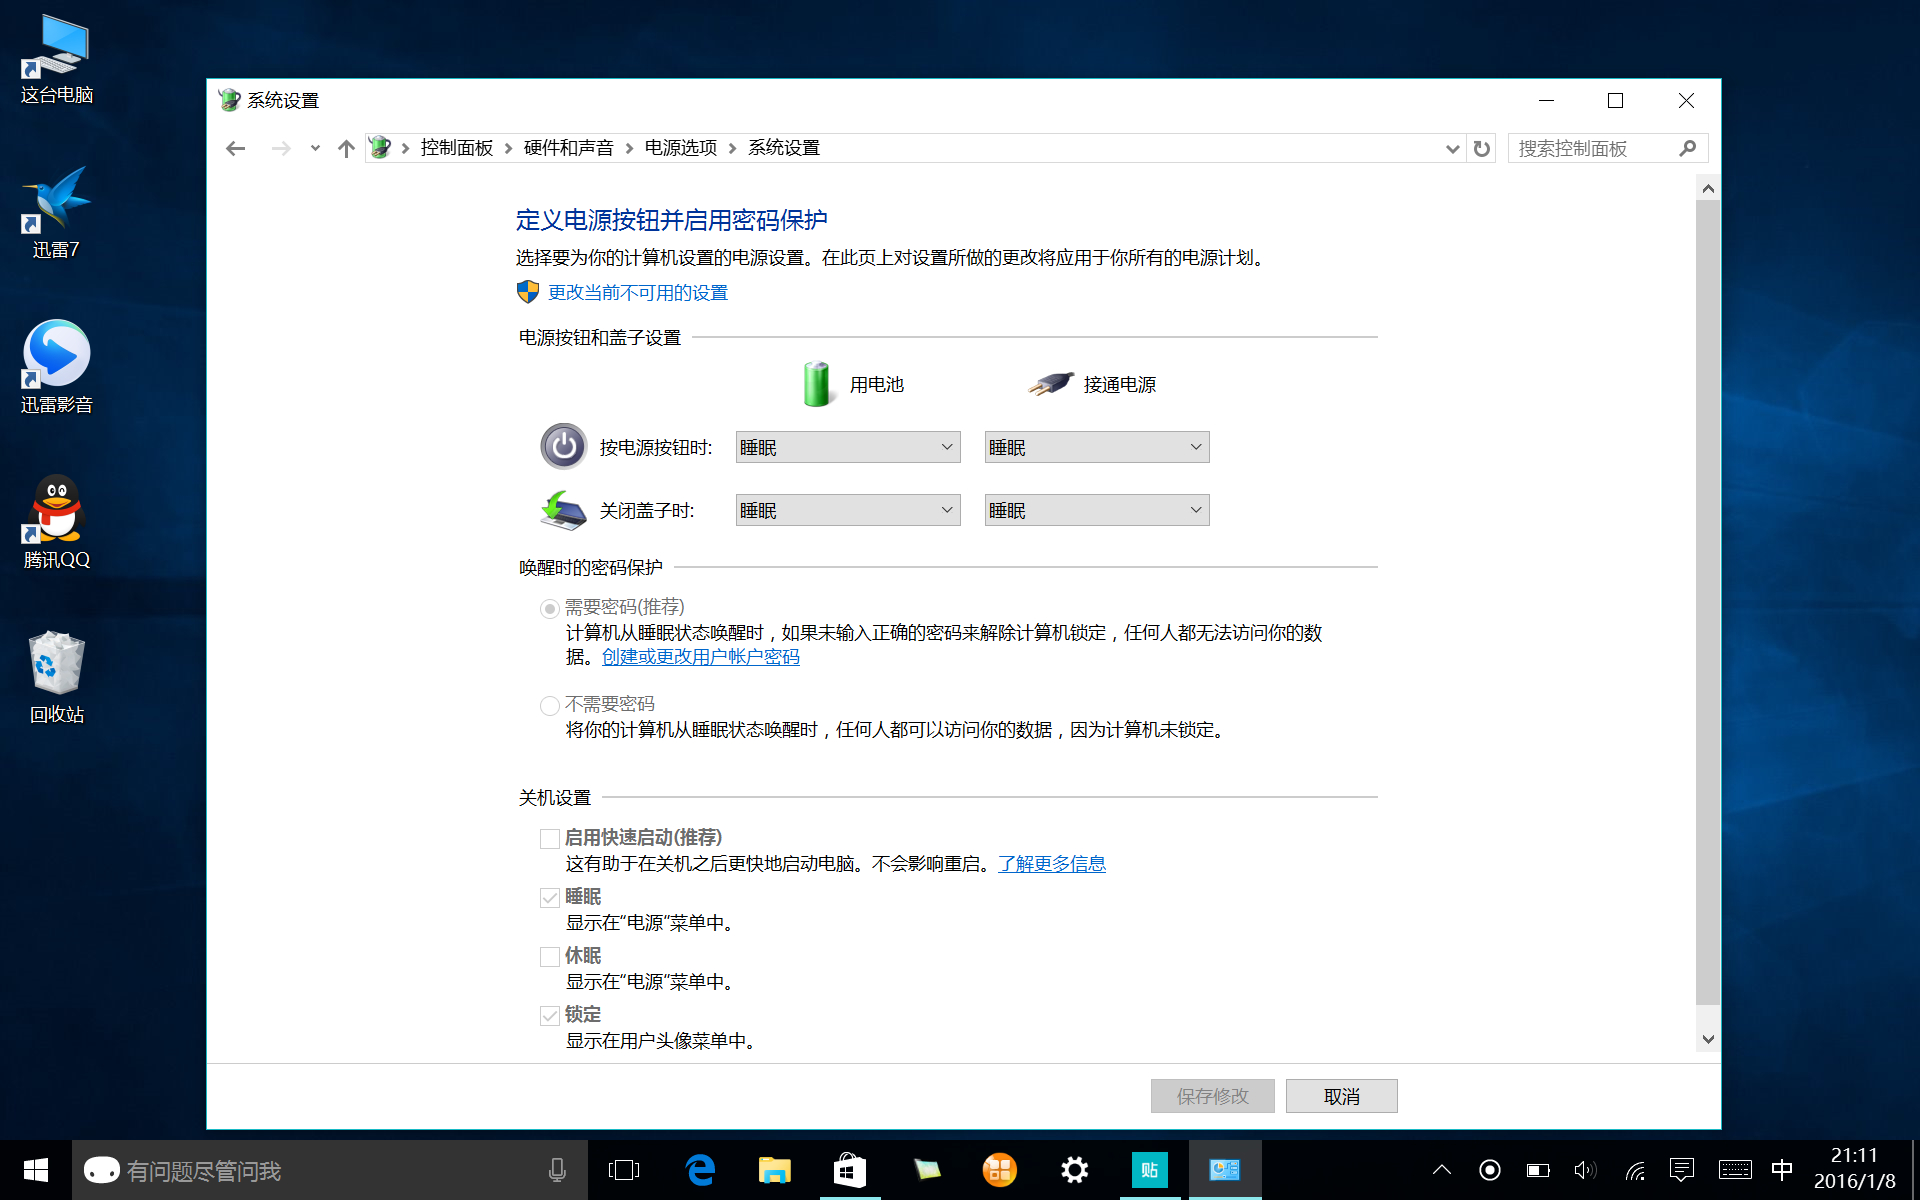Toggle the 启用快速启动 checkbox
The height and width of the screenshot is (1200, 1920).
tap(550, 838)
